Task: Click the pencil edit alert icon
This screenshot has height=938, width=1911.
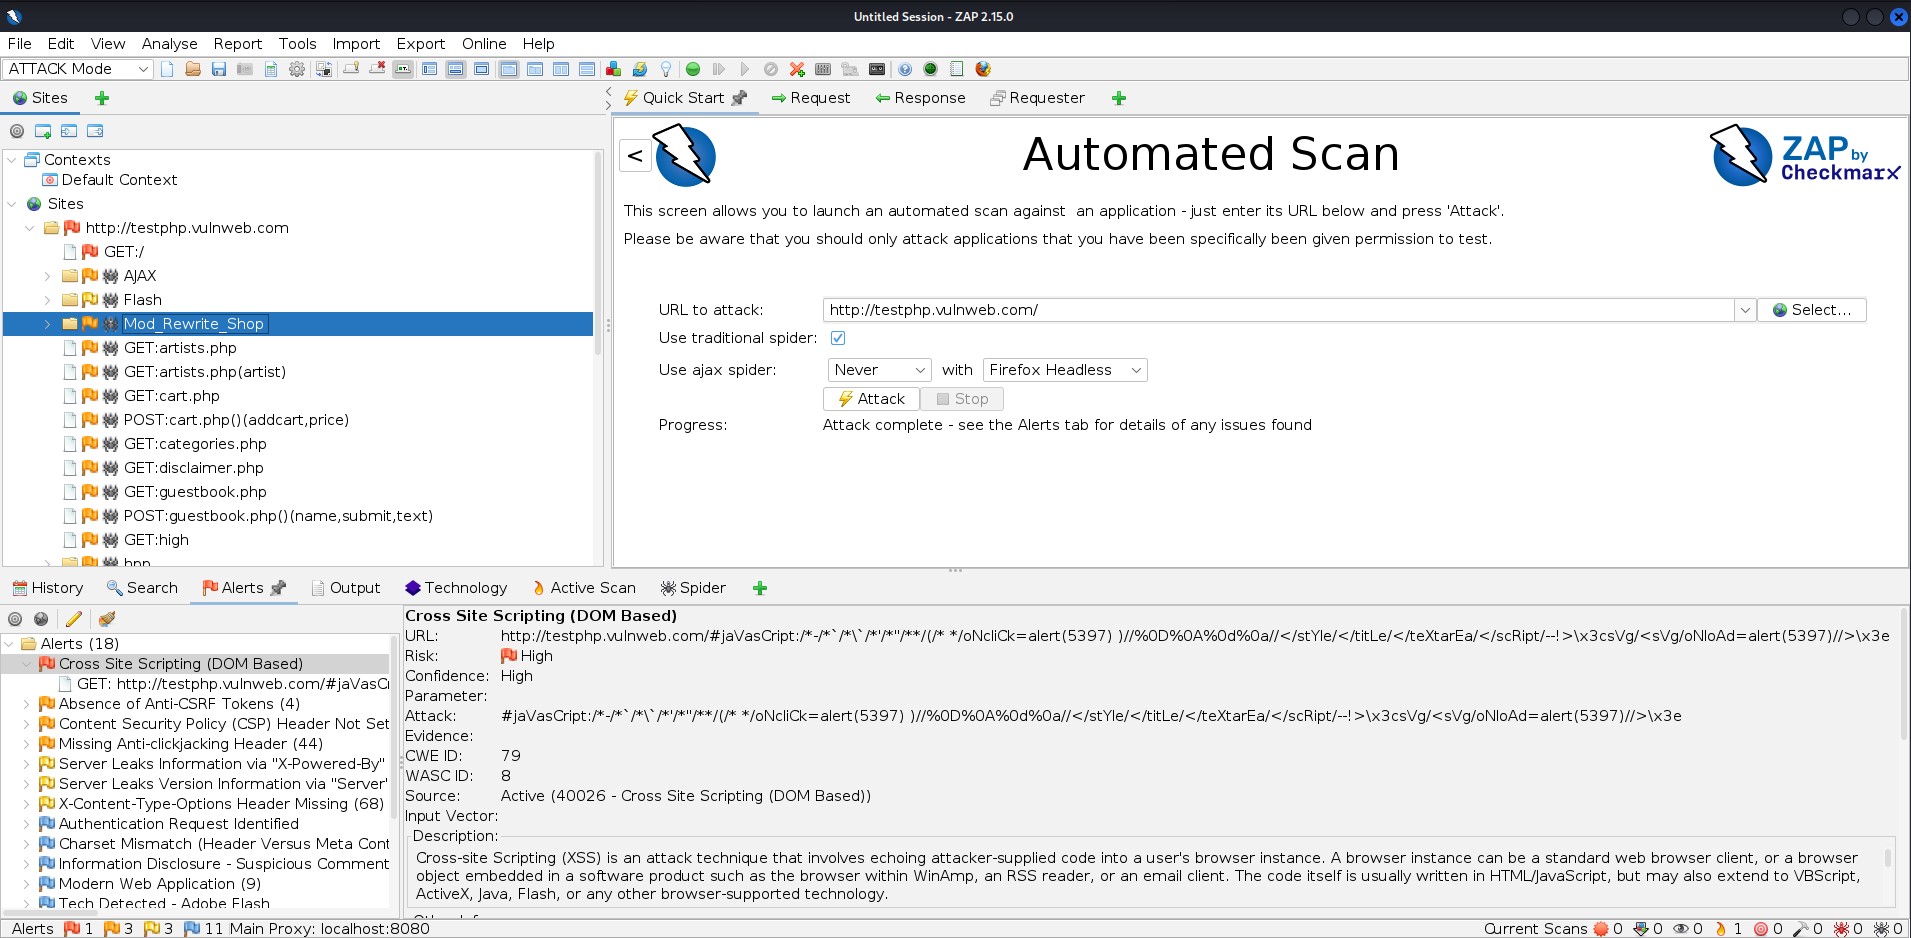Action: [x=73, y=619]
